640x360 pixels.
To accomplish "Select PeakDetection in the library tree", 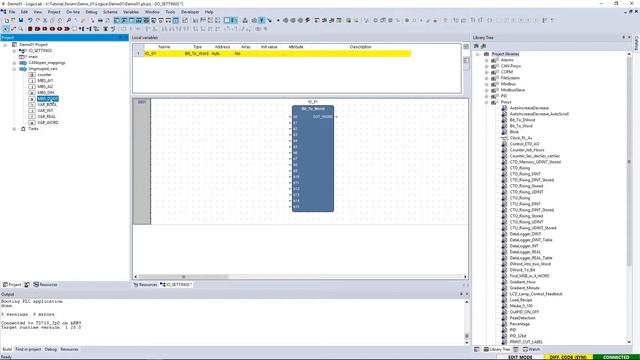I will (x=522, y=318).
